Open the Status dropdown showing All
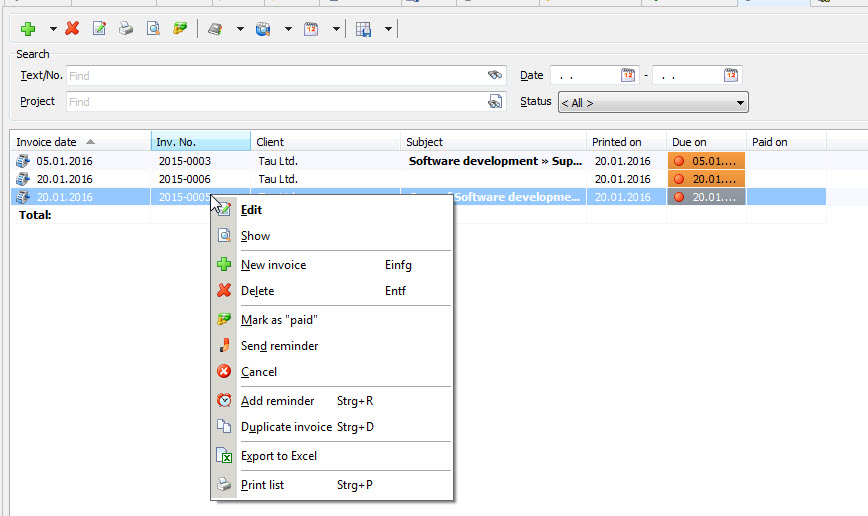The image size is (868, 516). 653,102
